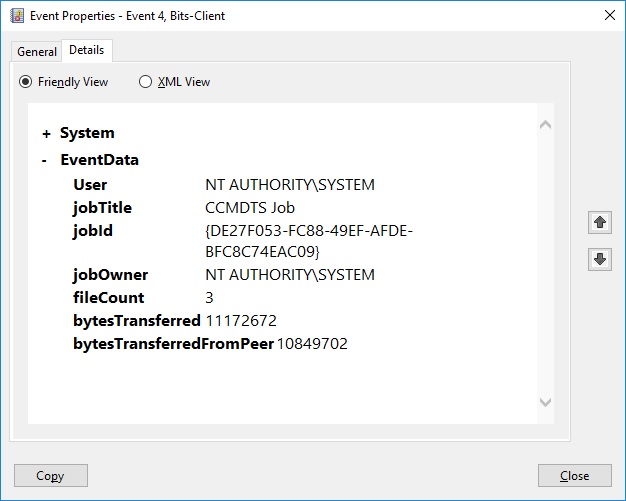
Task: Select the Friendly View radio button
Action: click(x=27, y=82)
